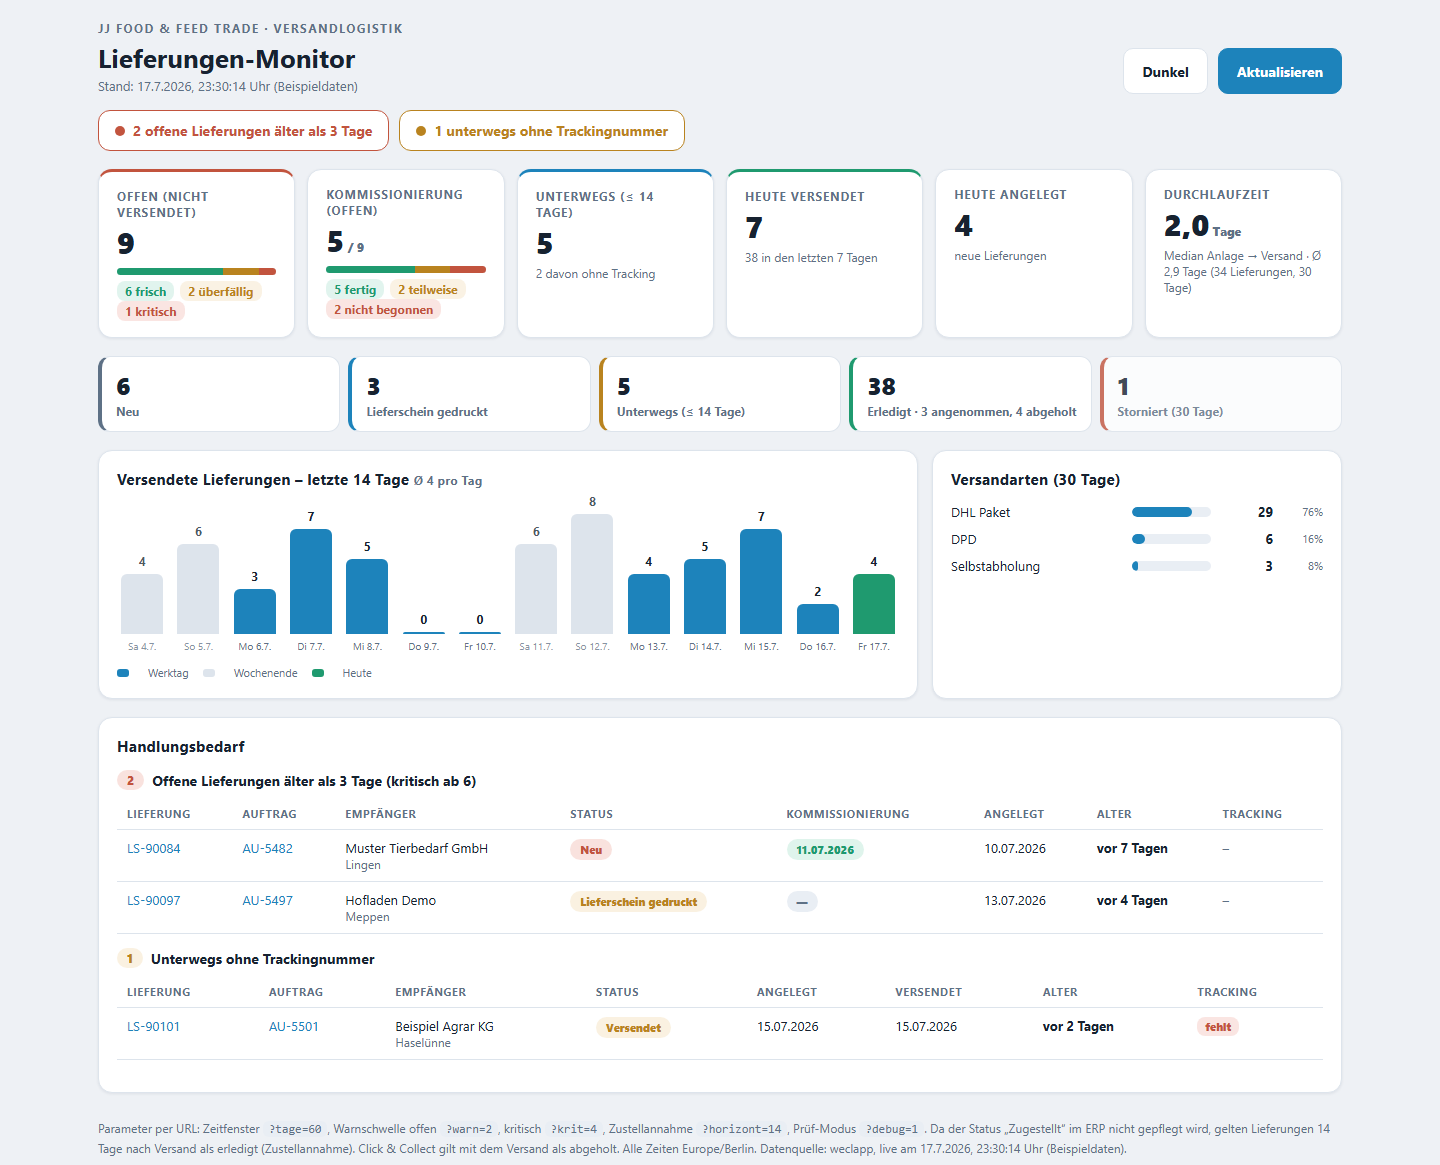Click the chart bar for Mi 15.7.
1440x1165 pixels.
pos(761,581)
